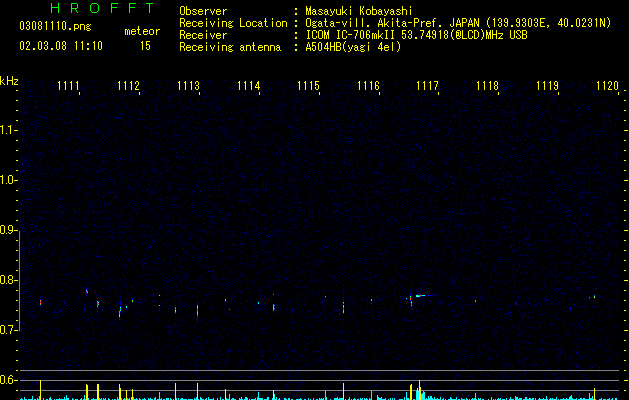Click the date stamp 02.03.08 11:10

click(x=61, y=46)
